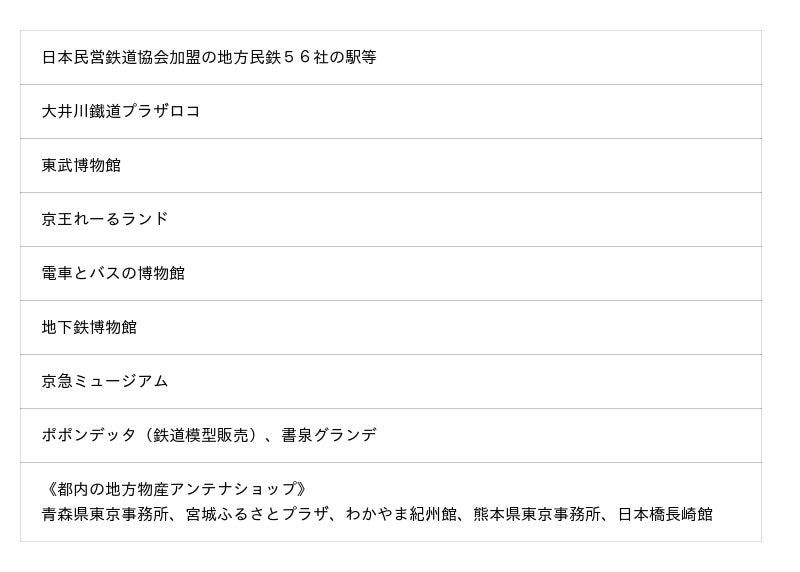Click 熊本県東京事務所 in the last row

coord(537,515)
